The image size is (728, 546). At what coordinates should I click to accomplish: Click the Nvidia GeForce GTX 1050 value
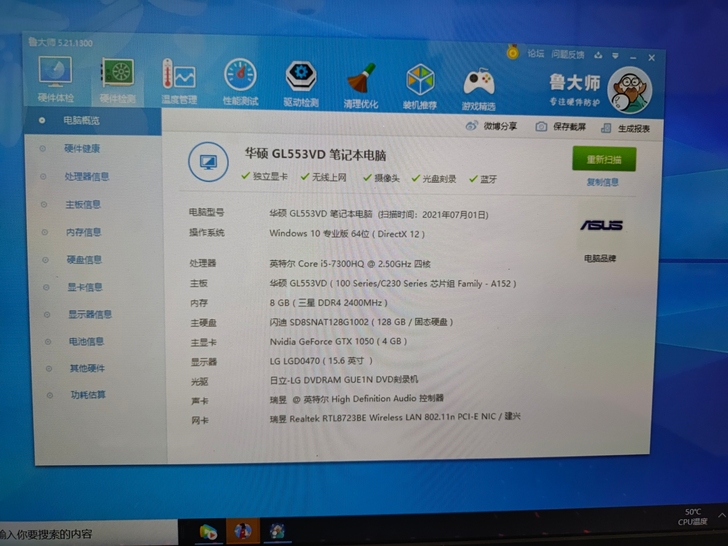(338, 341)
